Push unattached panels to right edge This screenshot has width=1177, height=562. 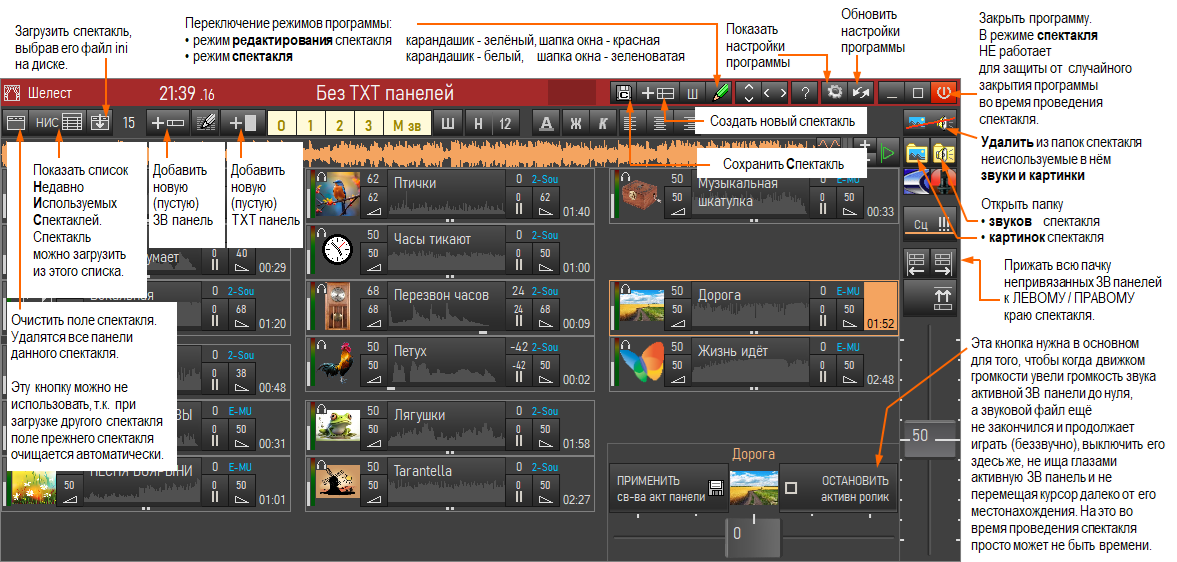point(943,263)
